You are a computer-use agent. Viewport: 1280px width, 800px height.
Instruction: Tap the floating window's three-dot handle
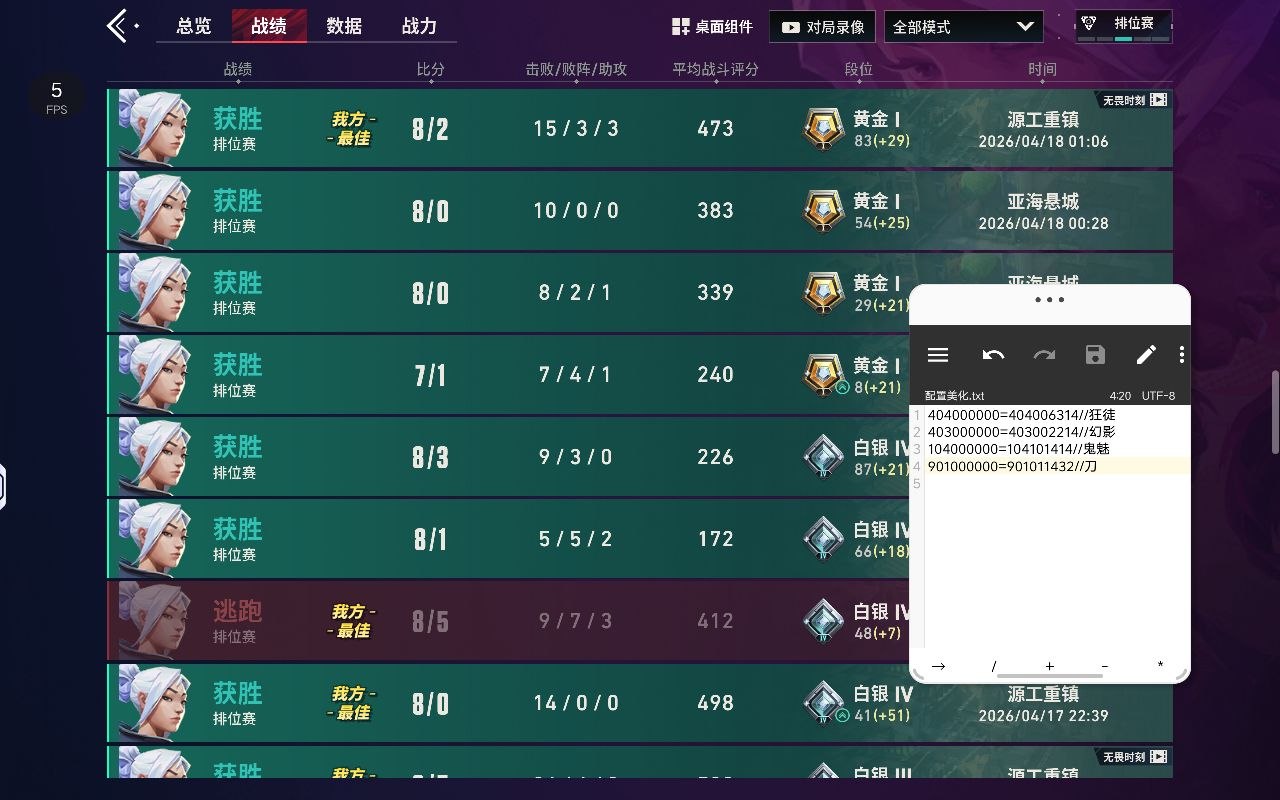click(1050, 299)
